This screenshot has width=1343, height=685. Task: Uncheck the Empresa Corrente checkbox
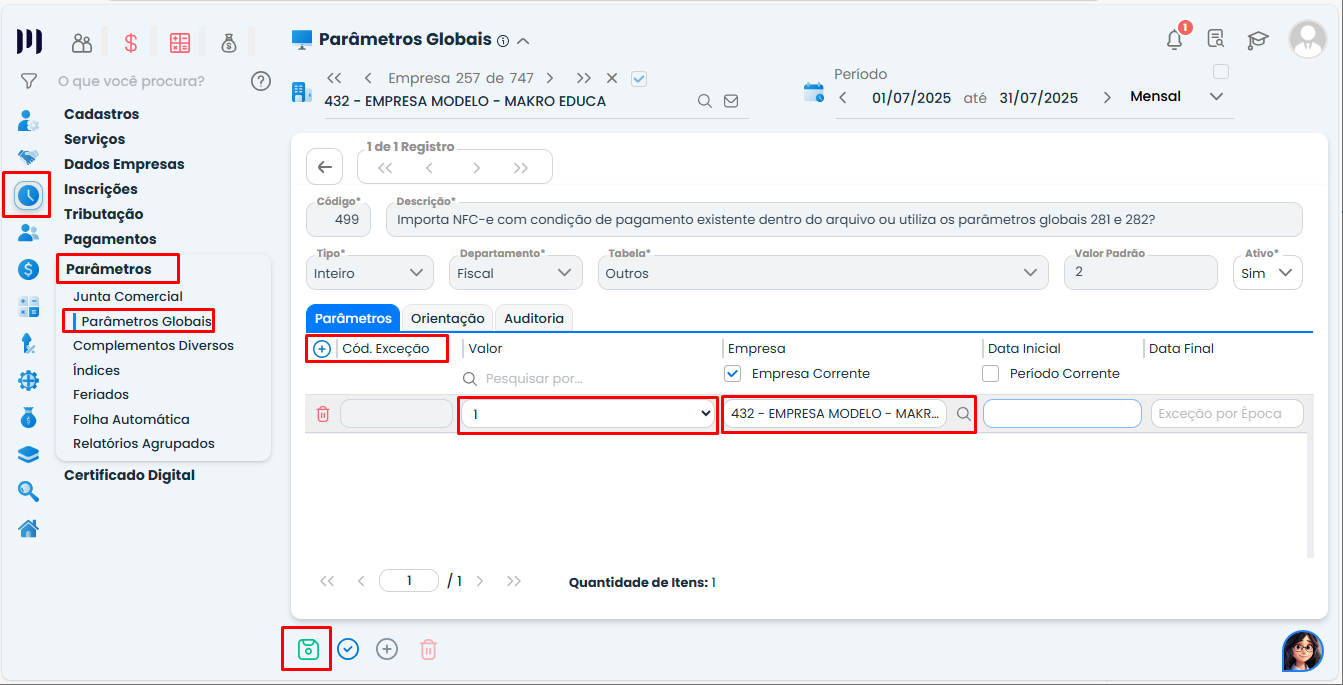[732, 373]
